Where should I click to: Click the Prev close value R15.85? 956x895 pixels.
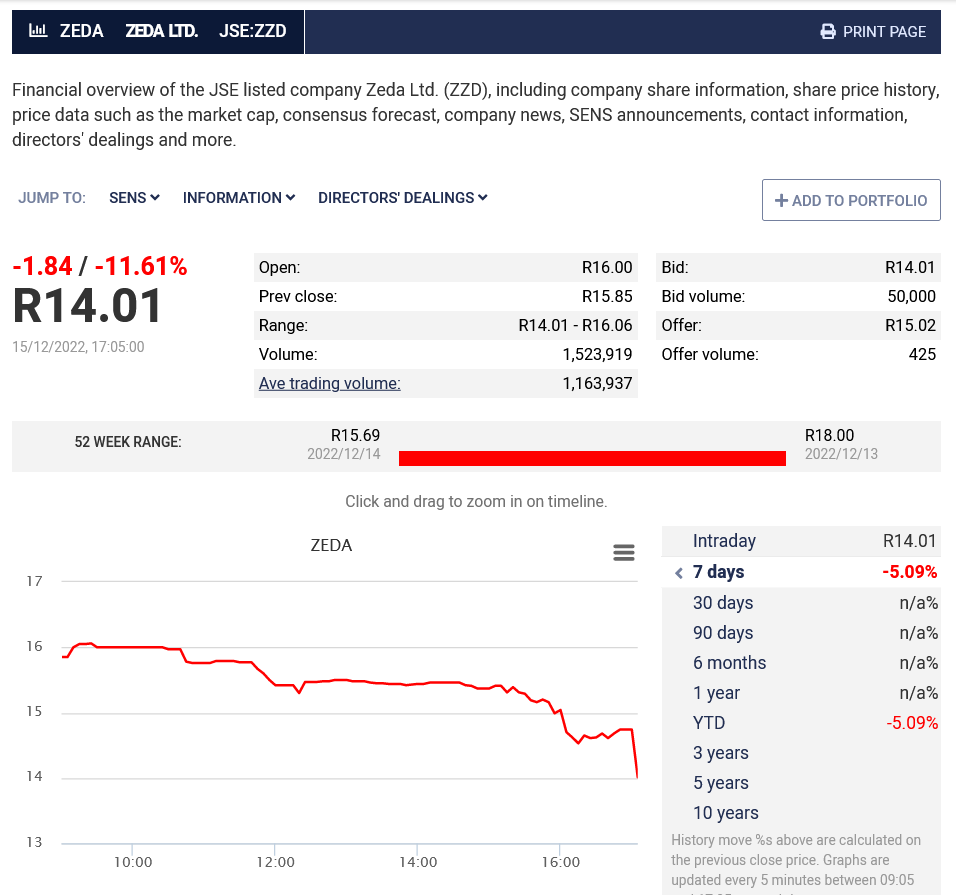pos(607,296)
